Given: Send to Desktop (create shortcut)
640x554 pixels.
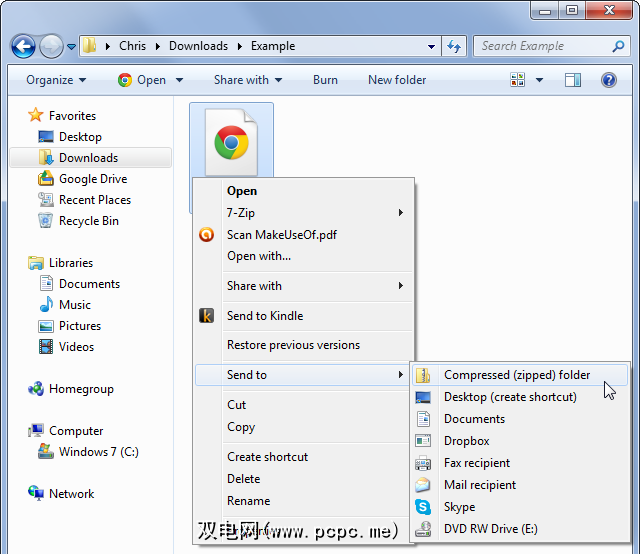Looking at the screenshot, I should click(520, 397).
